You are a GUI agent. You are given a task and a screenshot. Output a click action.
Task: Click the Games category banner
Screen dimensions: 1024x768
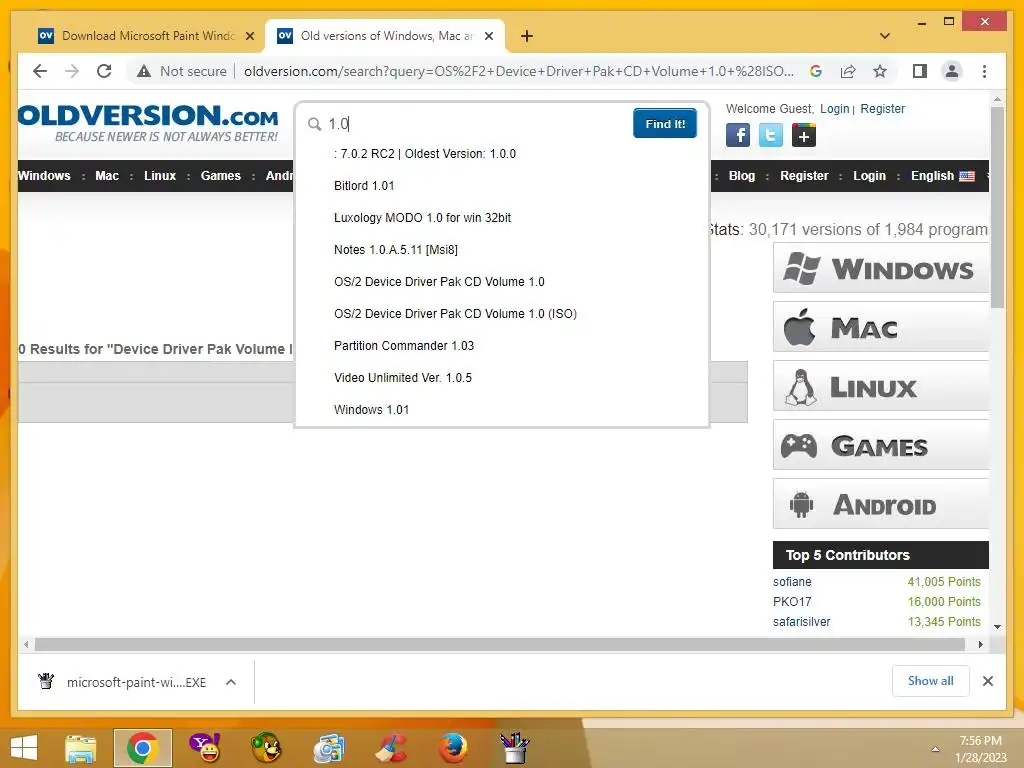[881, 445]
